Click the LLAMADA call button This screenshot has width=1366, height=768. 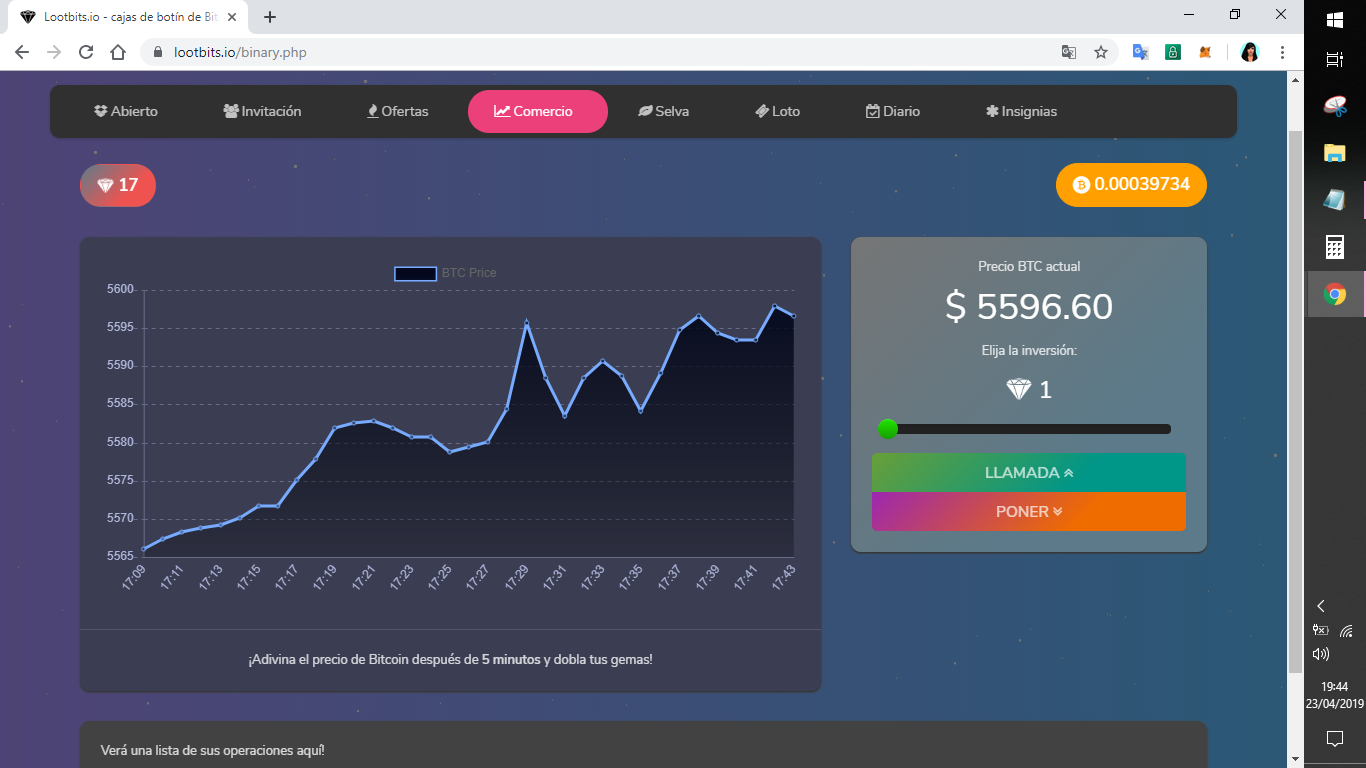[1029, 473]
